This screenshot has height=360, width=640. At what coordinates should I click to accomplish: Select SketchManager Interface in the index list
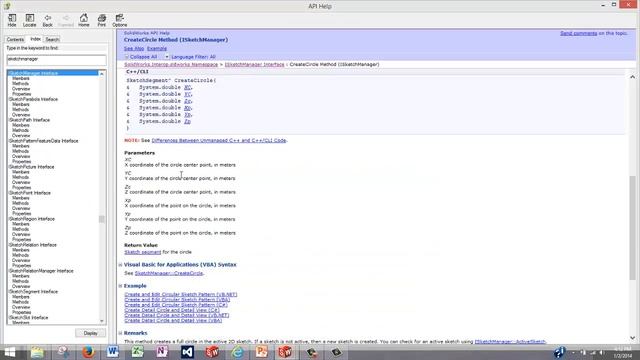[53, 73]
